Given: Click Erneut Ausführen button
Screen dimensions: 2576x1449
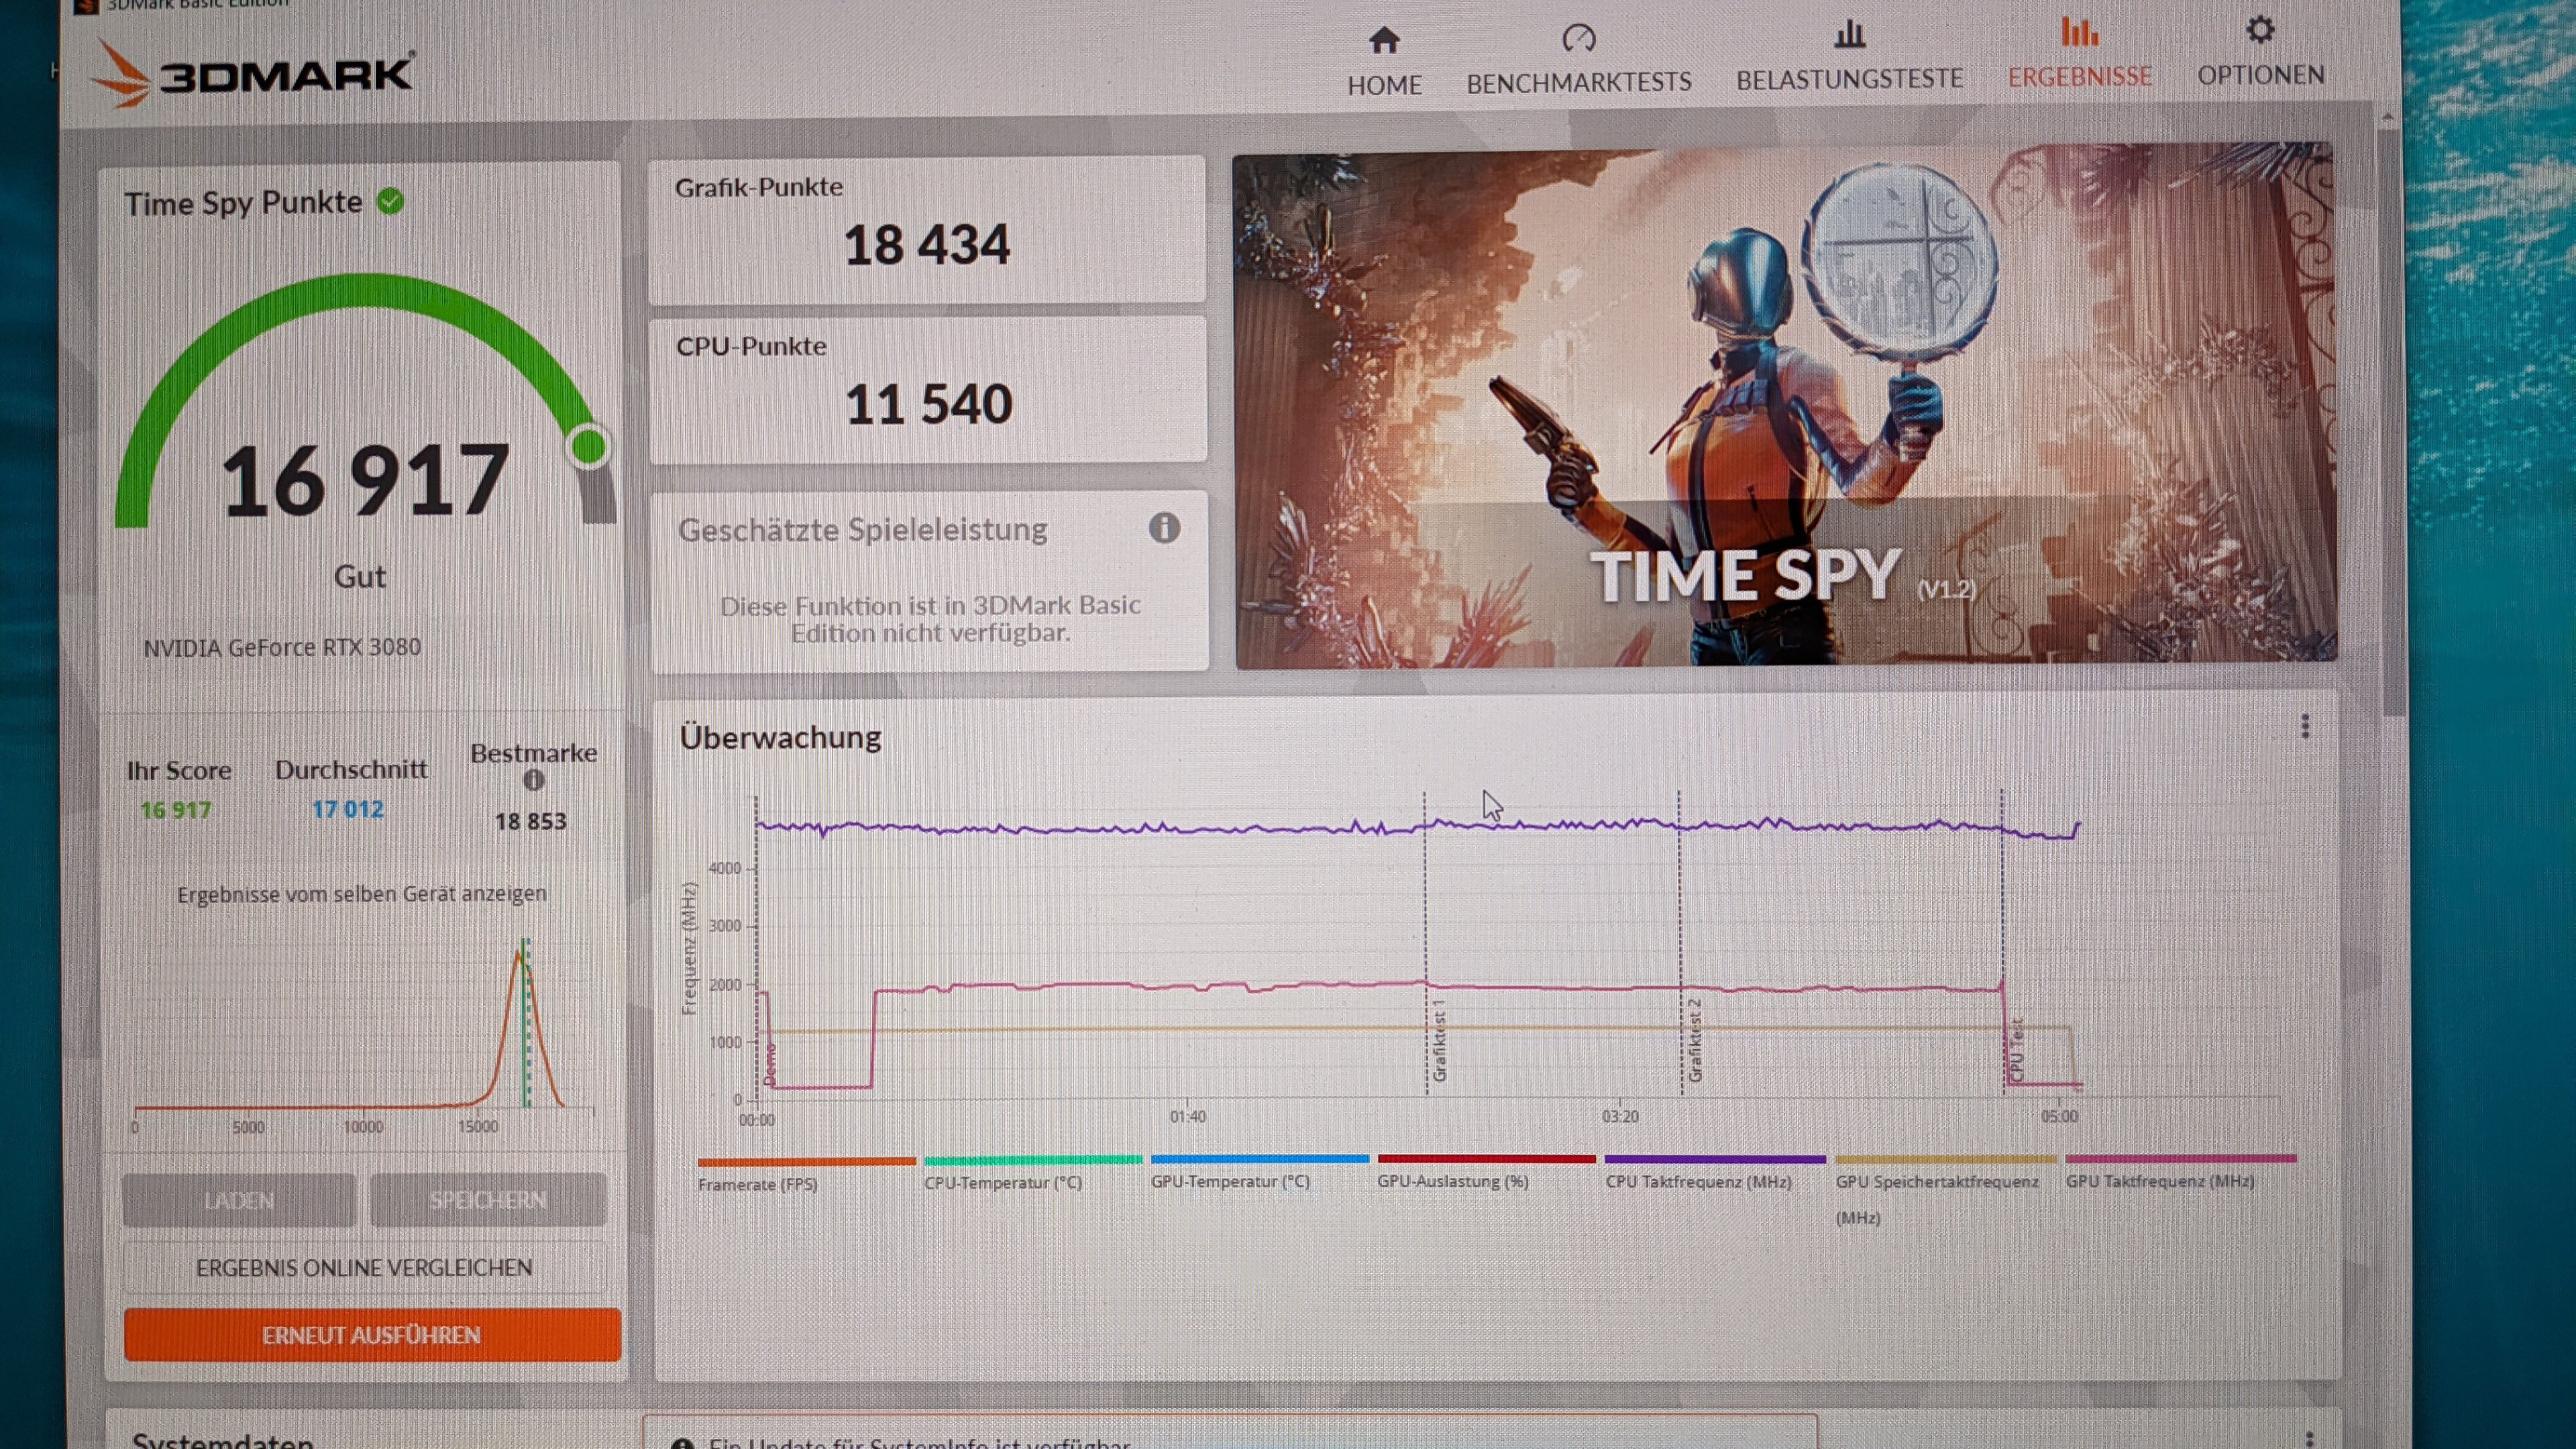Looking at the screenshot, I should pyautogui.click(x=372, y=1335).
